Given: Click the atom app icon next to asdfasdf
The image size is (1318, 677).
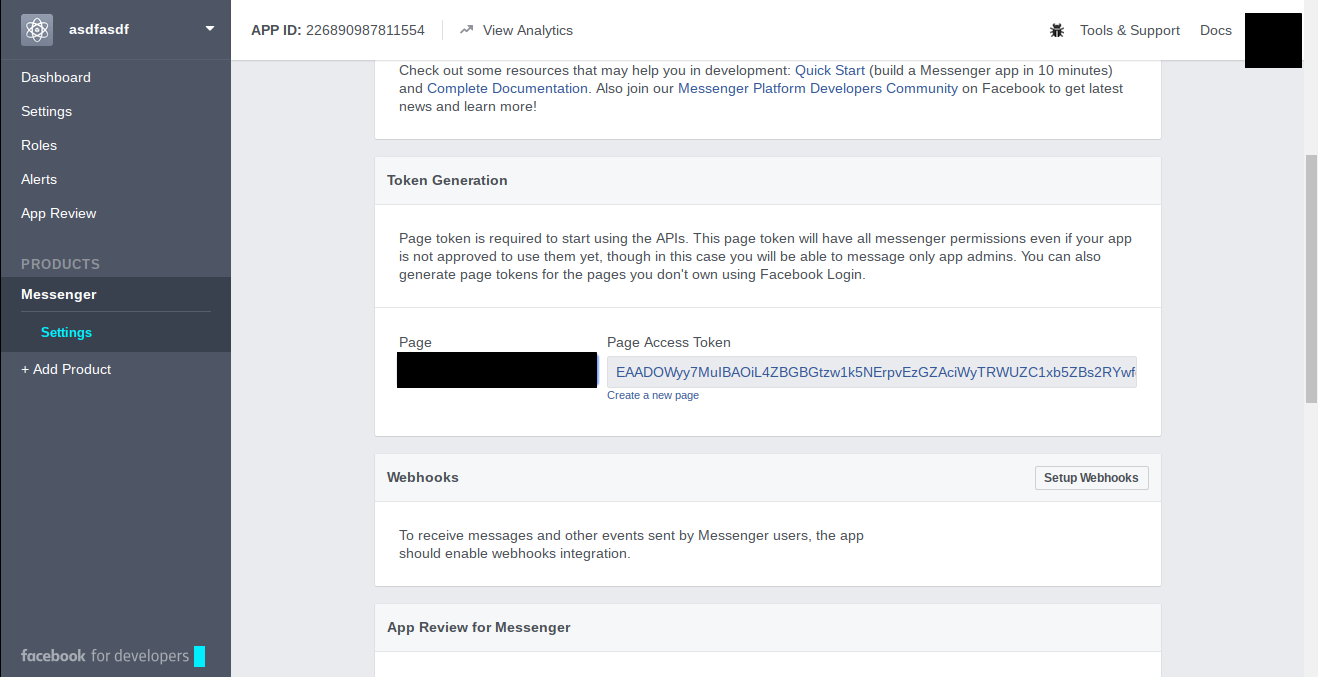Looking at the screenshot, I should click(x=37, y=30).
